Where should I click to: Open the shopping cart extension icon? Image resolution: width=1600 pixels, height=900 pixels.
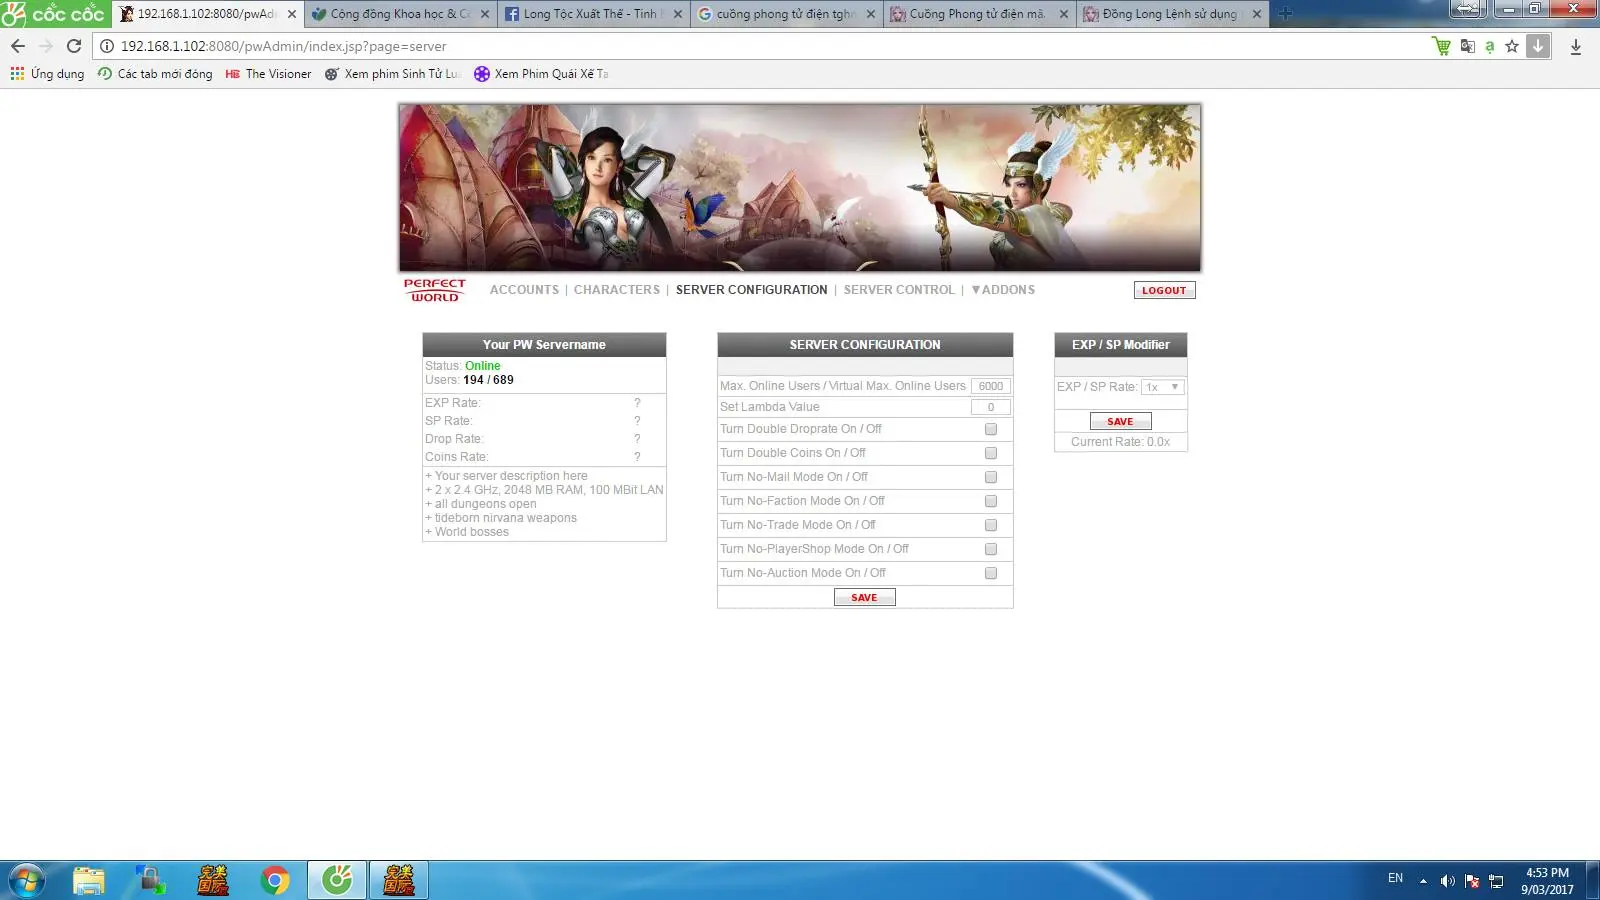click(x=1441, y=46)
